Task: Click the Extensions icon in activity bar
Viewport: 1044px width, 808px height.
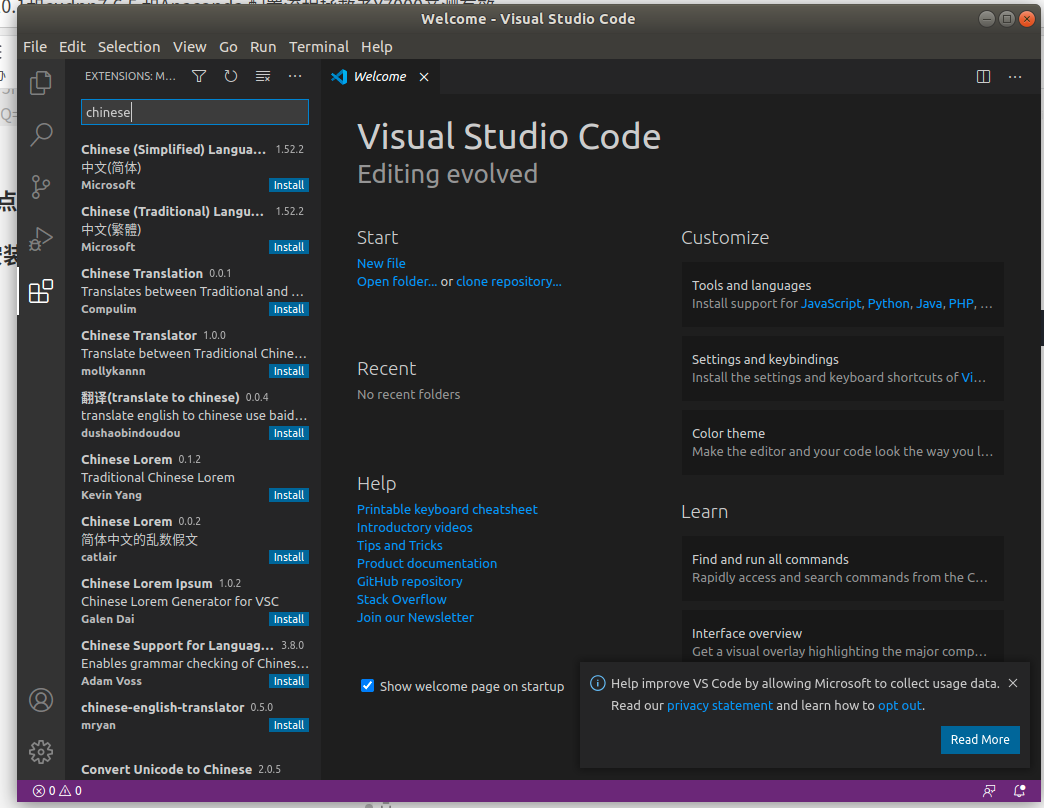Action: click(x=41, y=291)
